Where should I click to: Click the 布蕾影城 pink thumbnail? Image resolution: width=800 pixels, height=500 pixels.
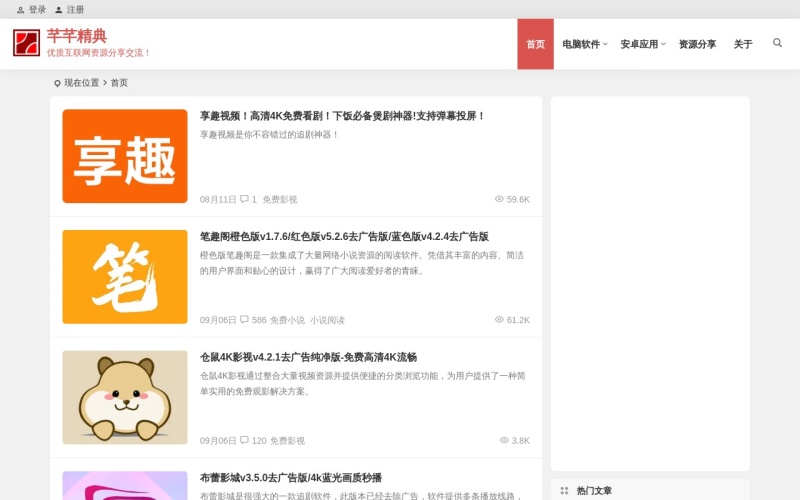click(125, 486)
